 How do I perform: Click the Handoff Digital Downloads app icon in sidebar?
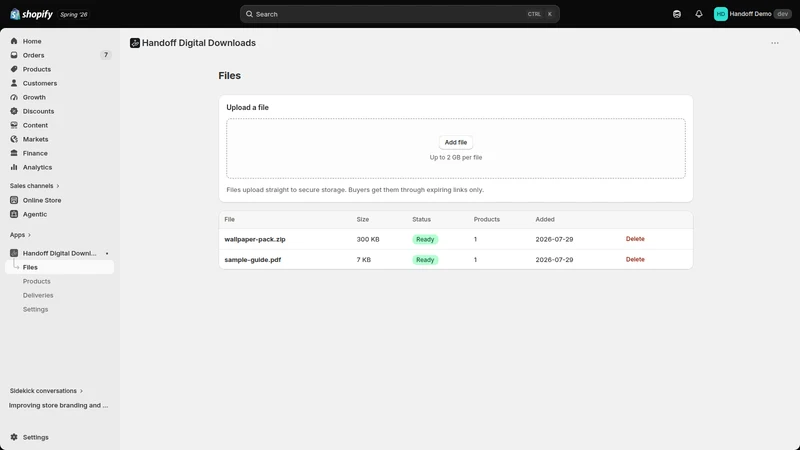(14, 253)
